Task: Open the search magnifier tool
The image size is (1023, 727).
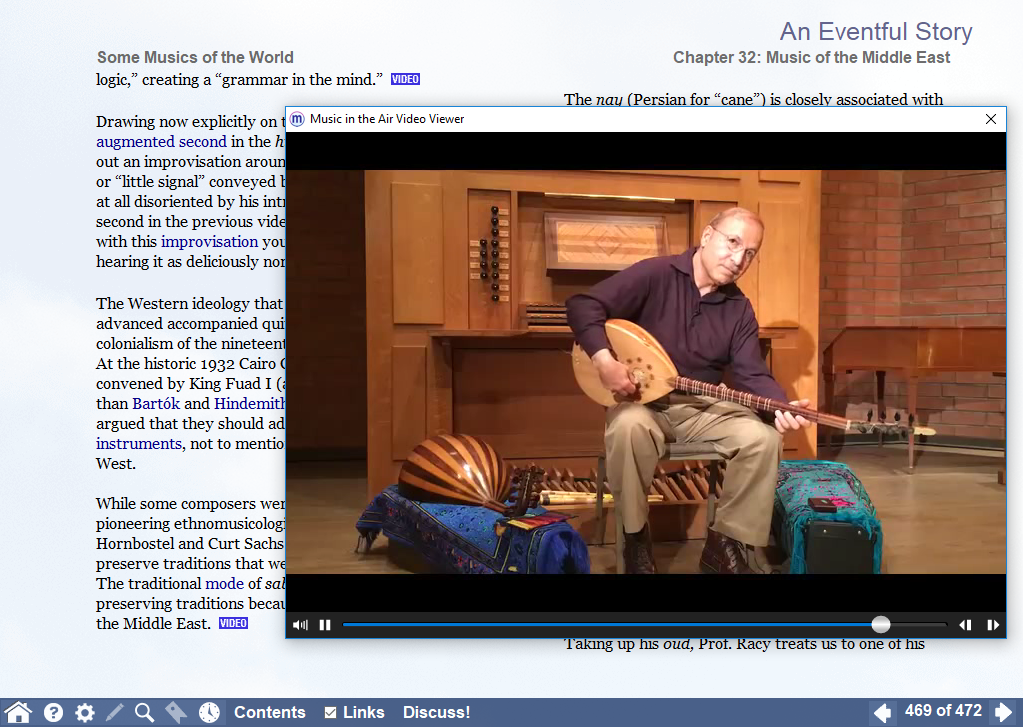Action: (x=145, y=712)
